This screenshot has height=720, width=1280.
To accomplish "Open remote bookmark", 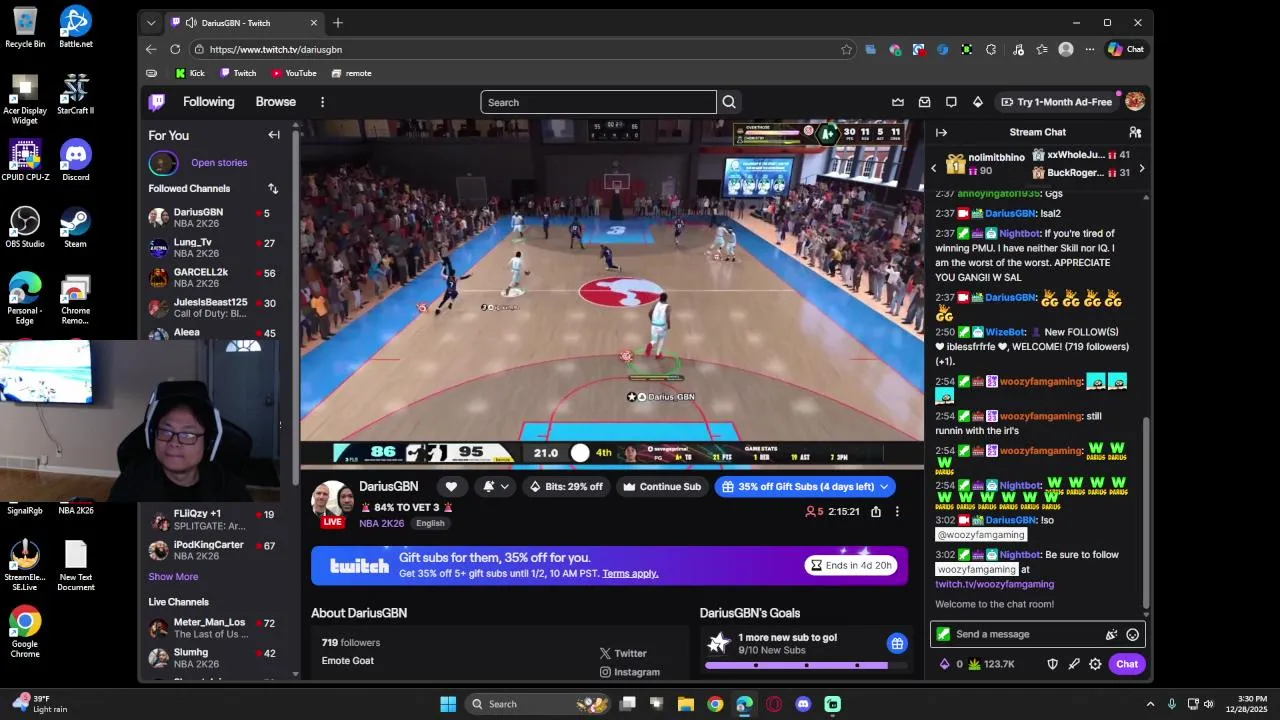I will click(351, 73).
